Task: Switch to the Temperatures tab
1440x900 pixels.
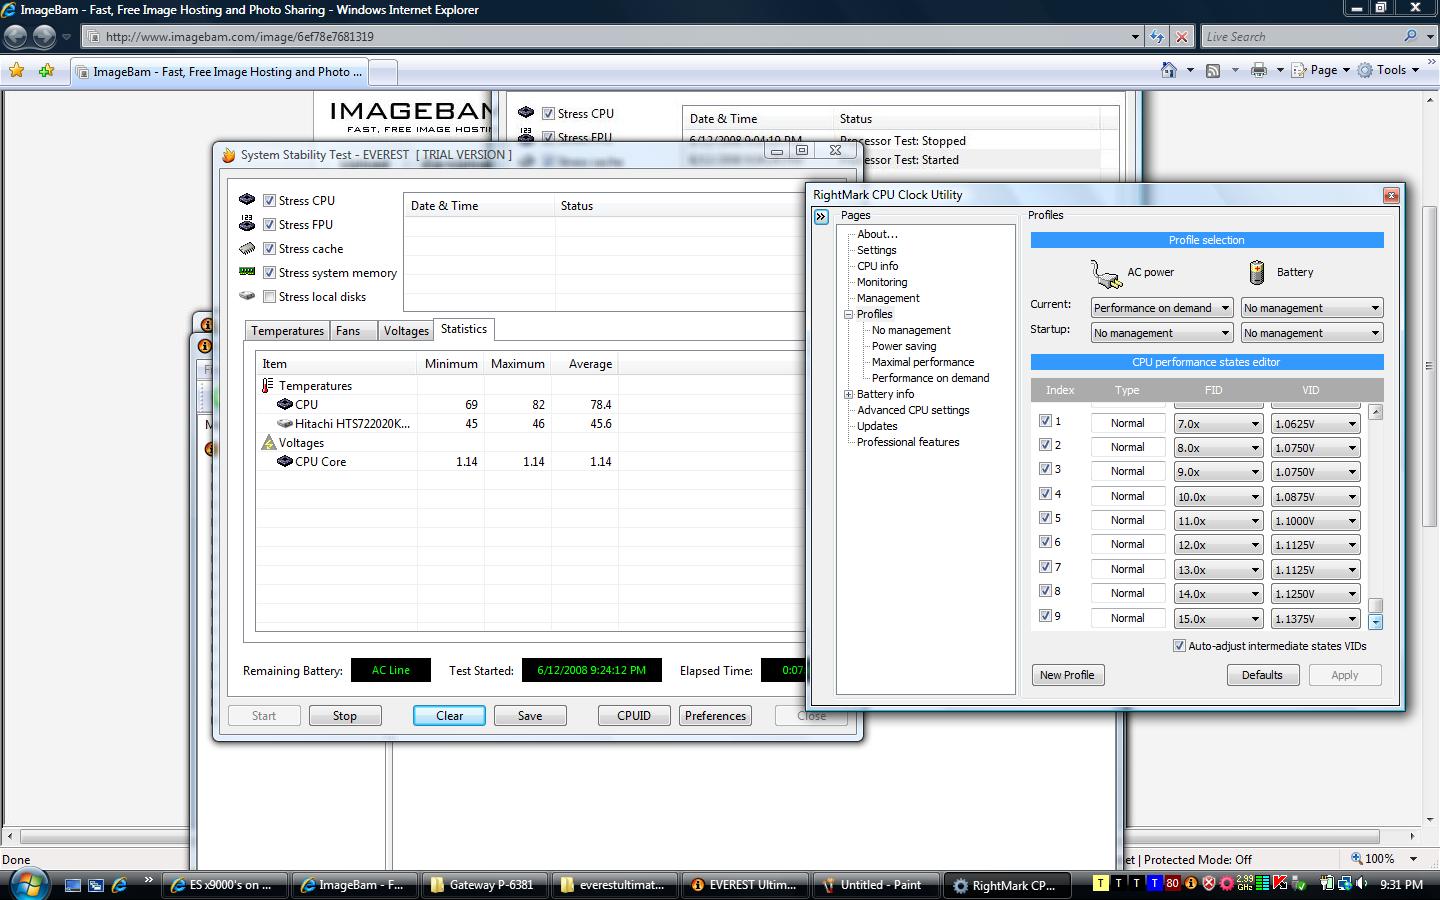Action: click(x=287, y=331)
